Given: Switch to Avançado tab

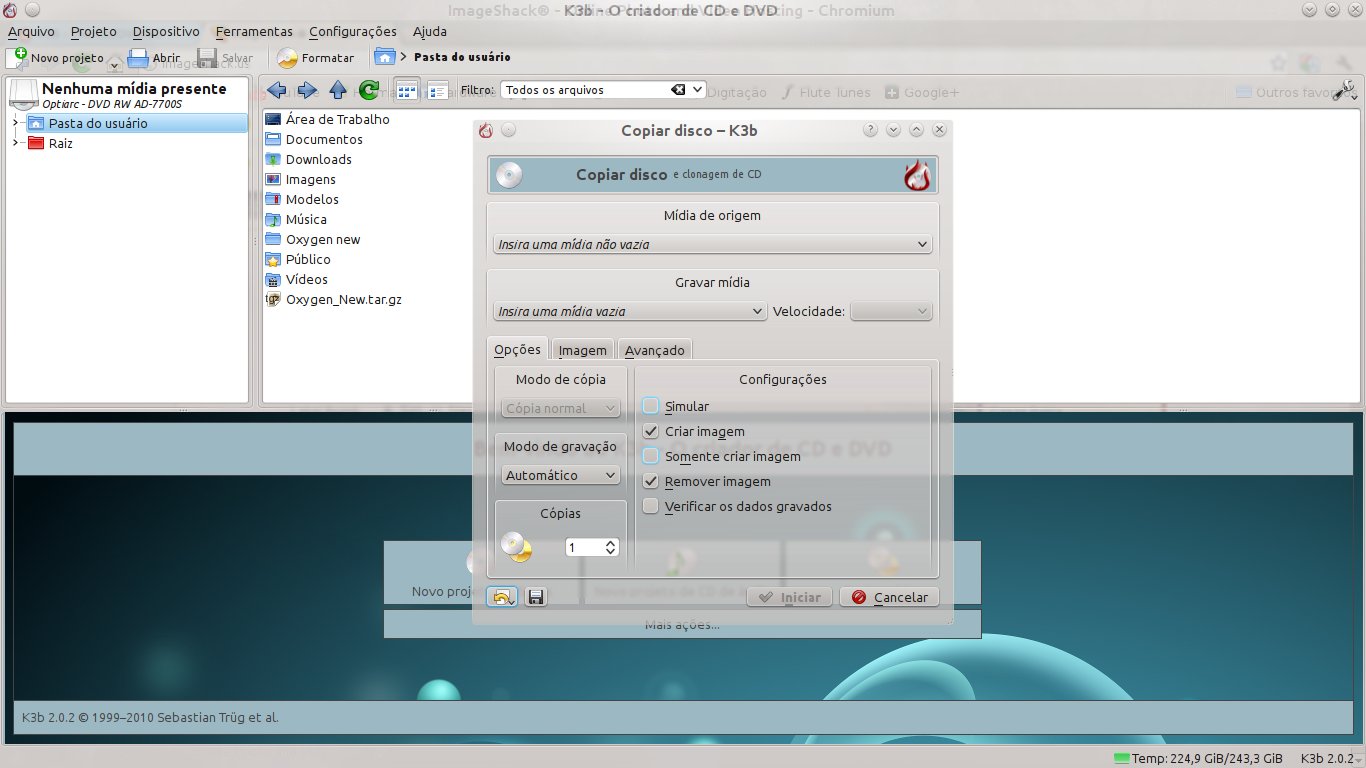Looking at the screenshot, I should (x=654, y=350).
